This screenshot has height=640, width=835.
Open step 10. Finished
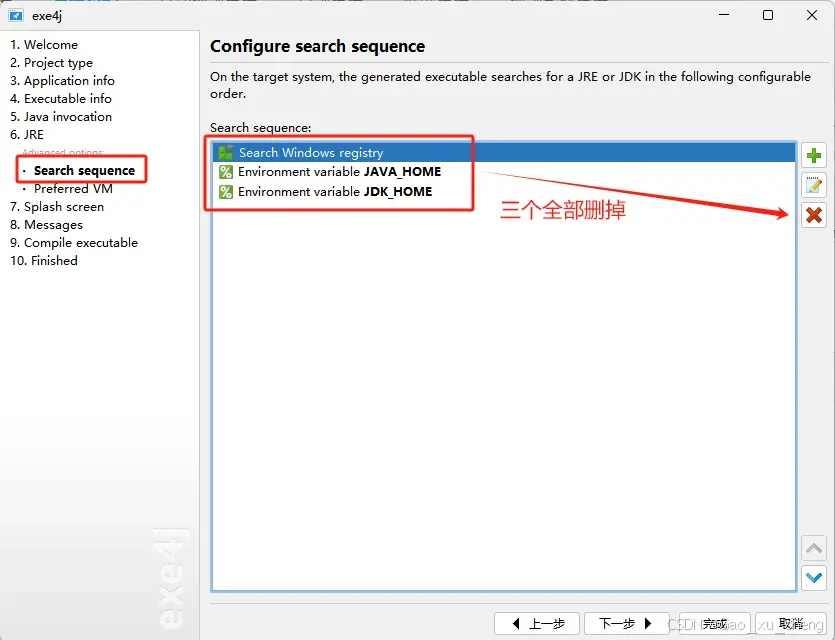[44, 261]
